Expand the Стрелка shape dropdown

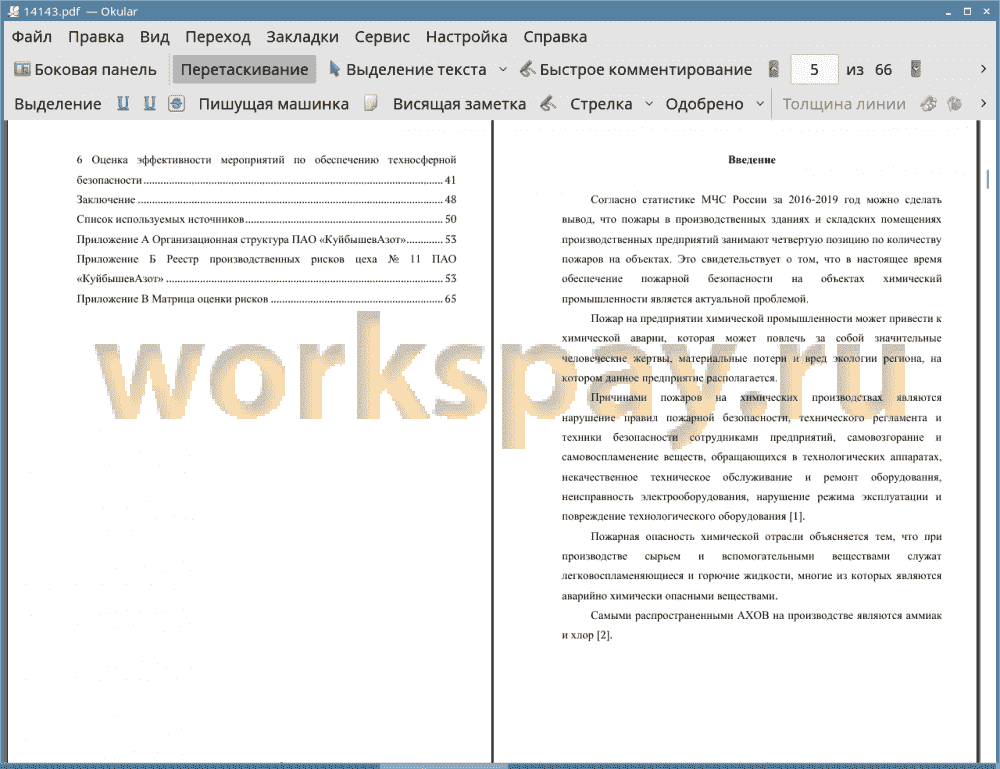[x=649, y=103]
